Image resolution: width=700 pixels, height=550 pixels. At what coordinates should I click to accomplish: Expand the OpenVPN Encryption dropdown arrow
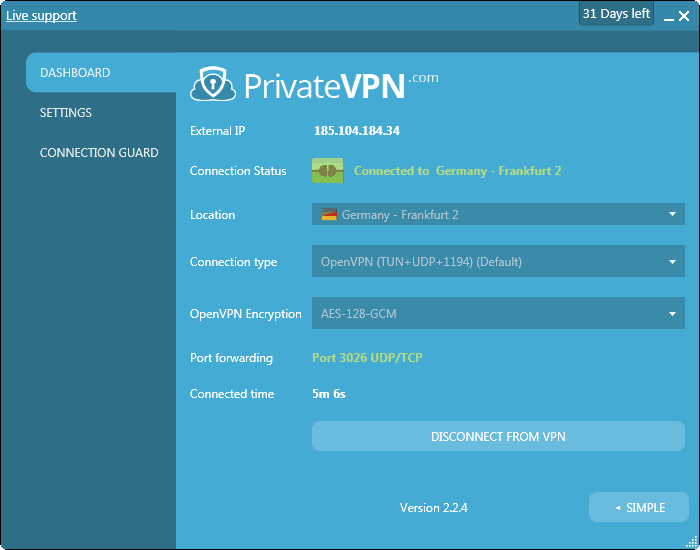pyautogui.click(x=672, y=314)
